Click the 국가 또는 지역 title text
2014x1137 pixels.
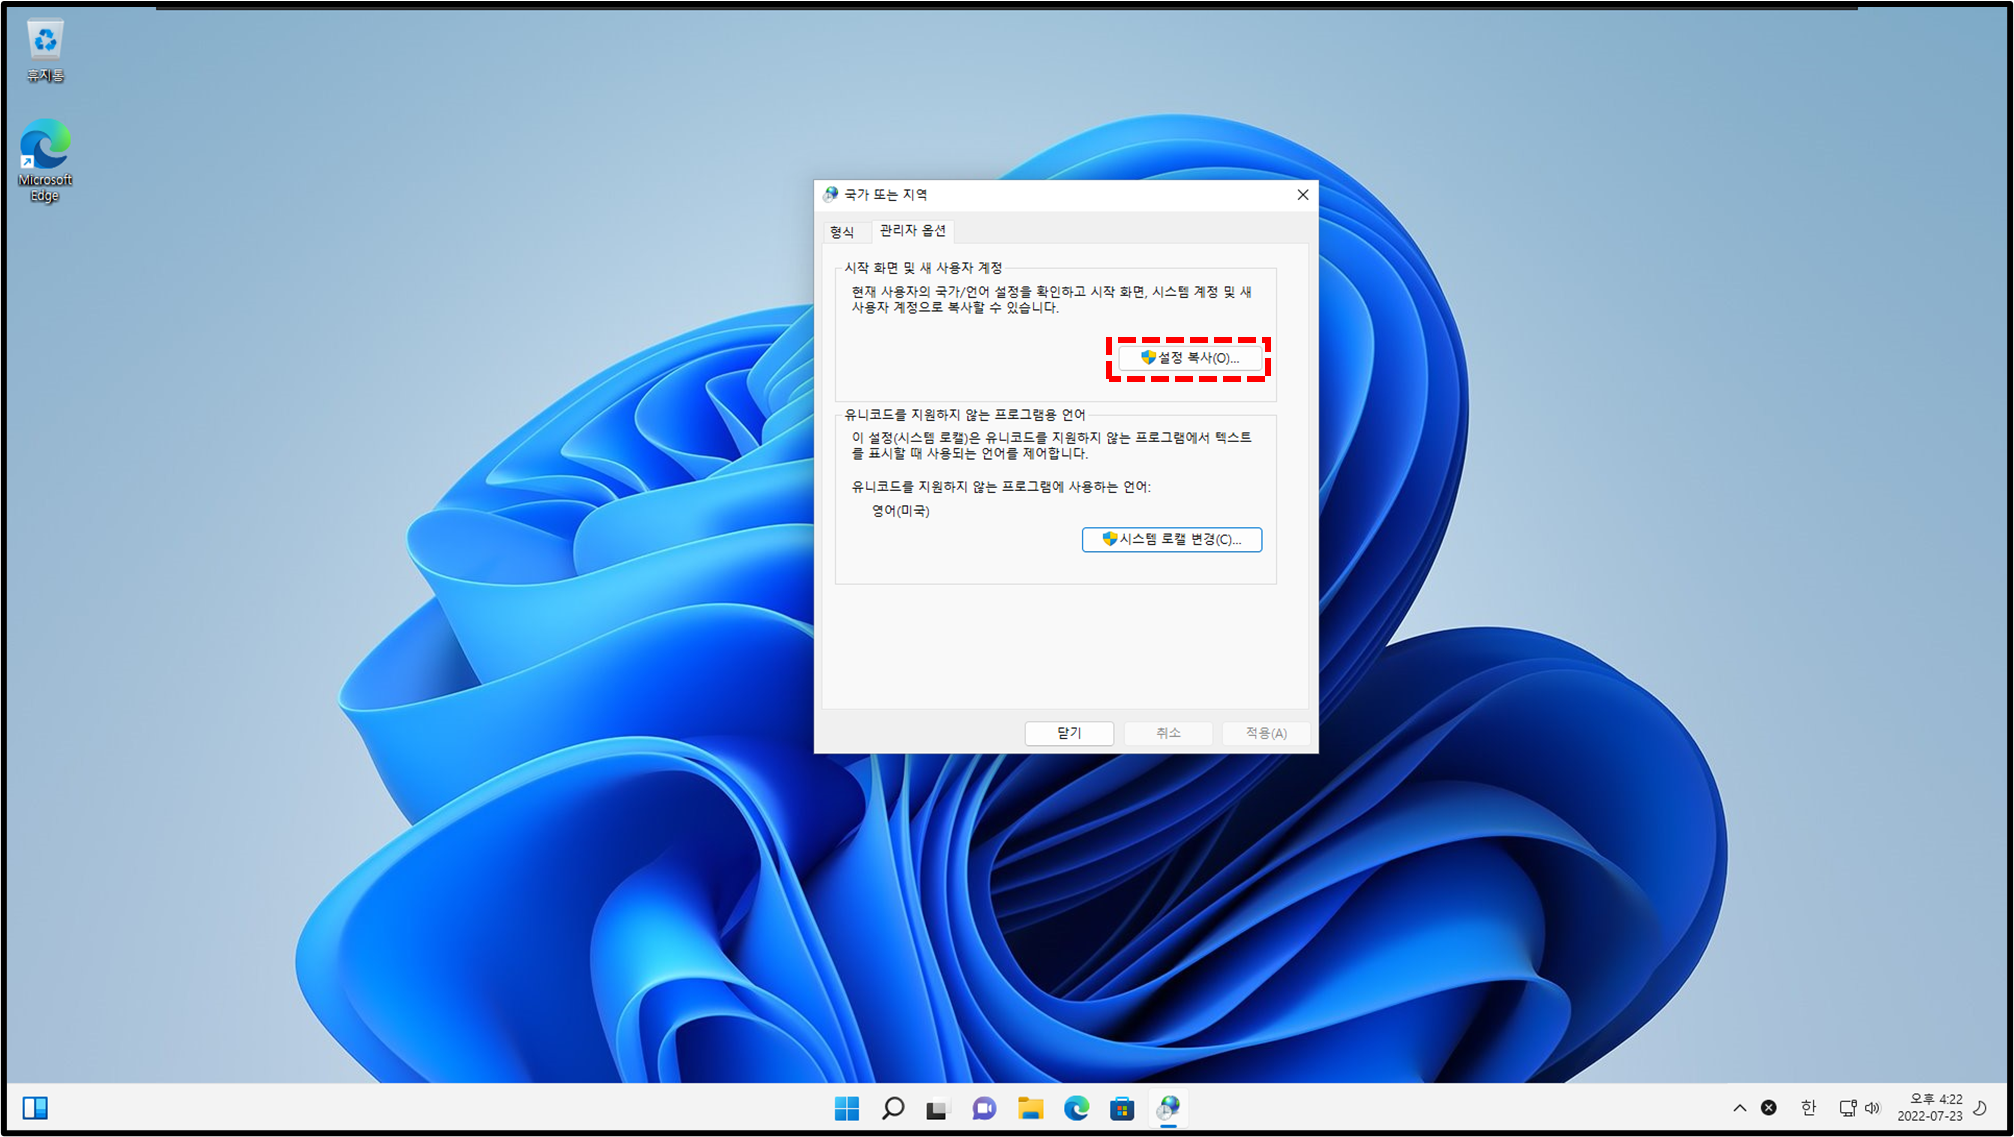tap(886, 195)
